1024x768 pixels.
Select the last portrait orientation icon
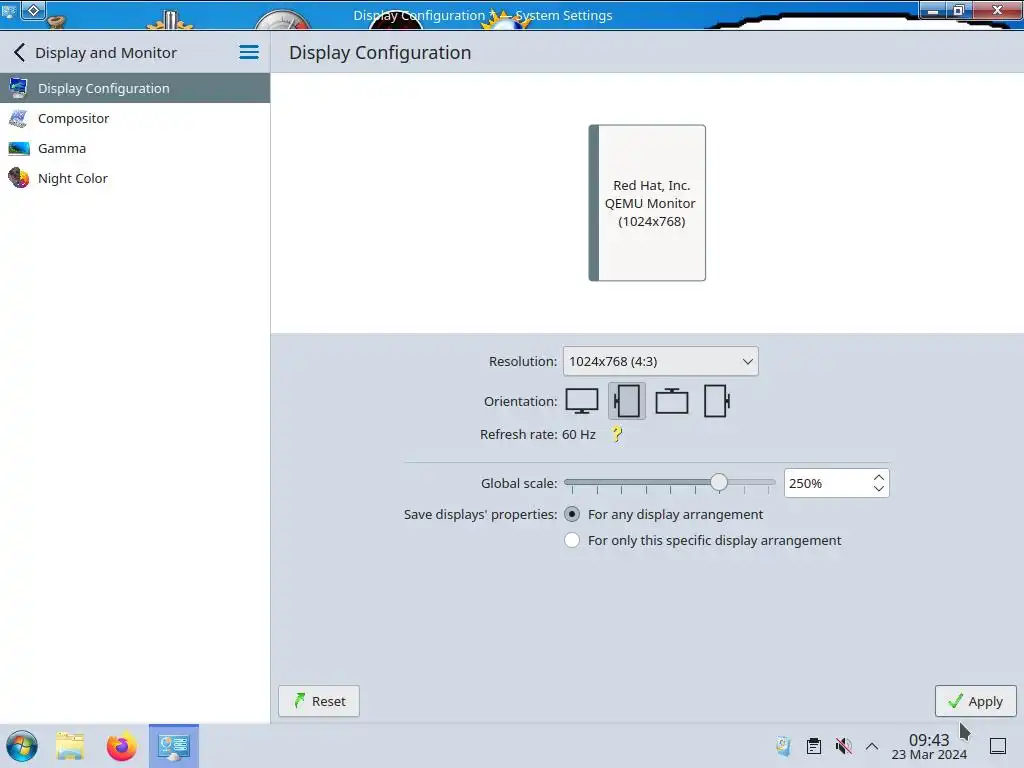pyautogui.click(x=716, y=401)
